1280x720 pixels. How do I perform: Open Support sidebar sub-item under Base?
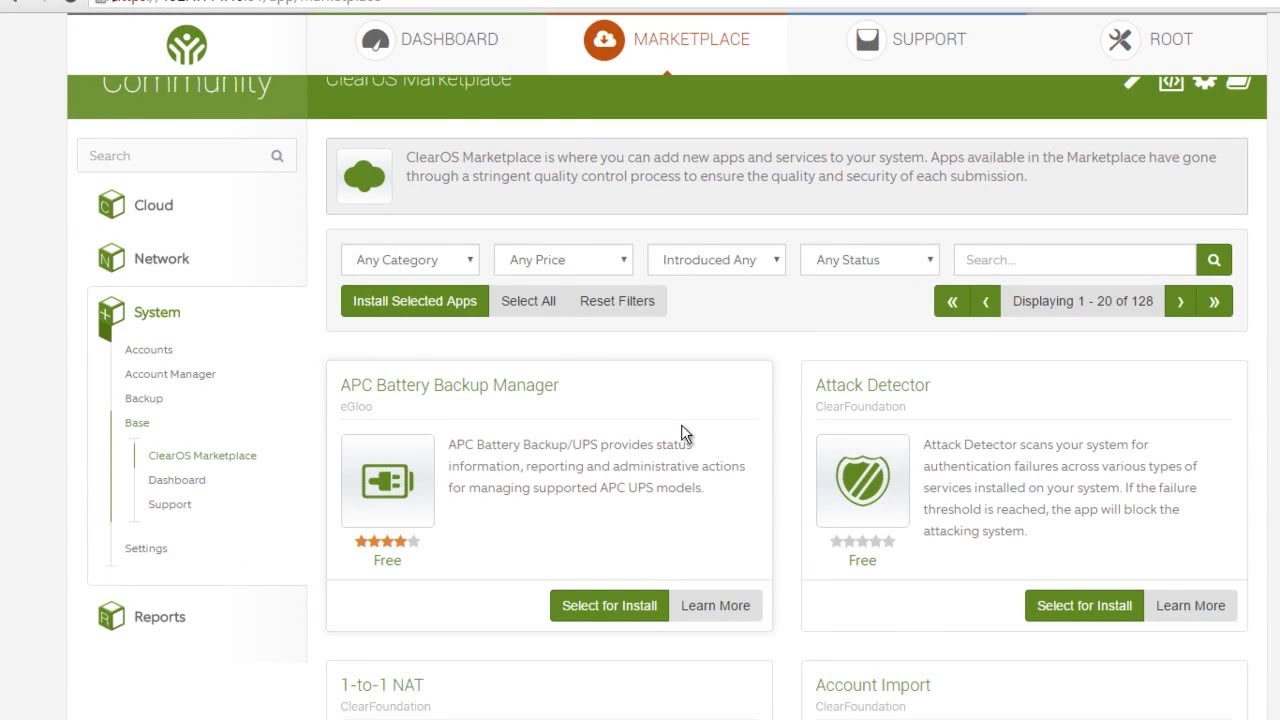[x=170, y=504]
